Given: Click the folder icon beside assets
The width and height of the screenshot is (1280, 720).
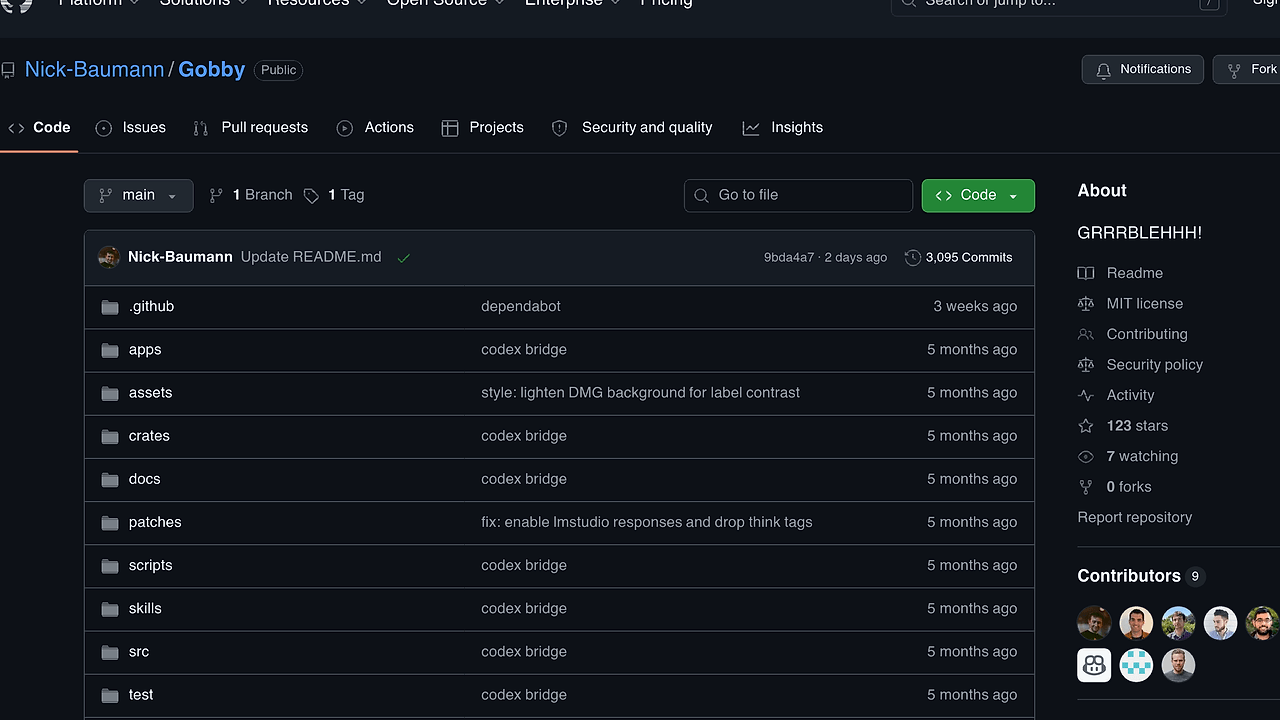Looking at the screenshot, I should tap(110, 393).
